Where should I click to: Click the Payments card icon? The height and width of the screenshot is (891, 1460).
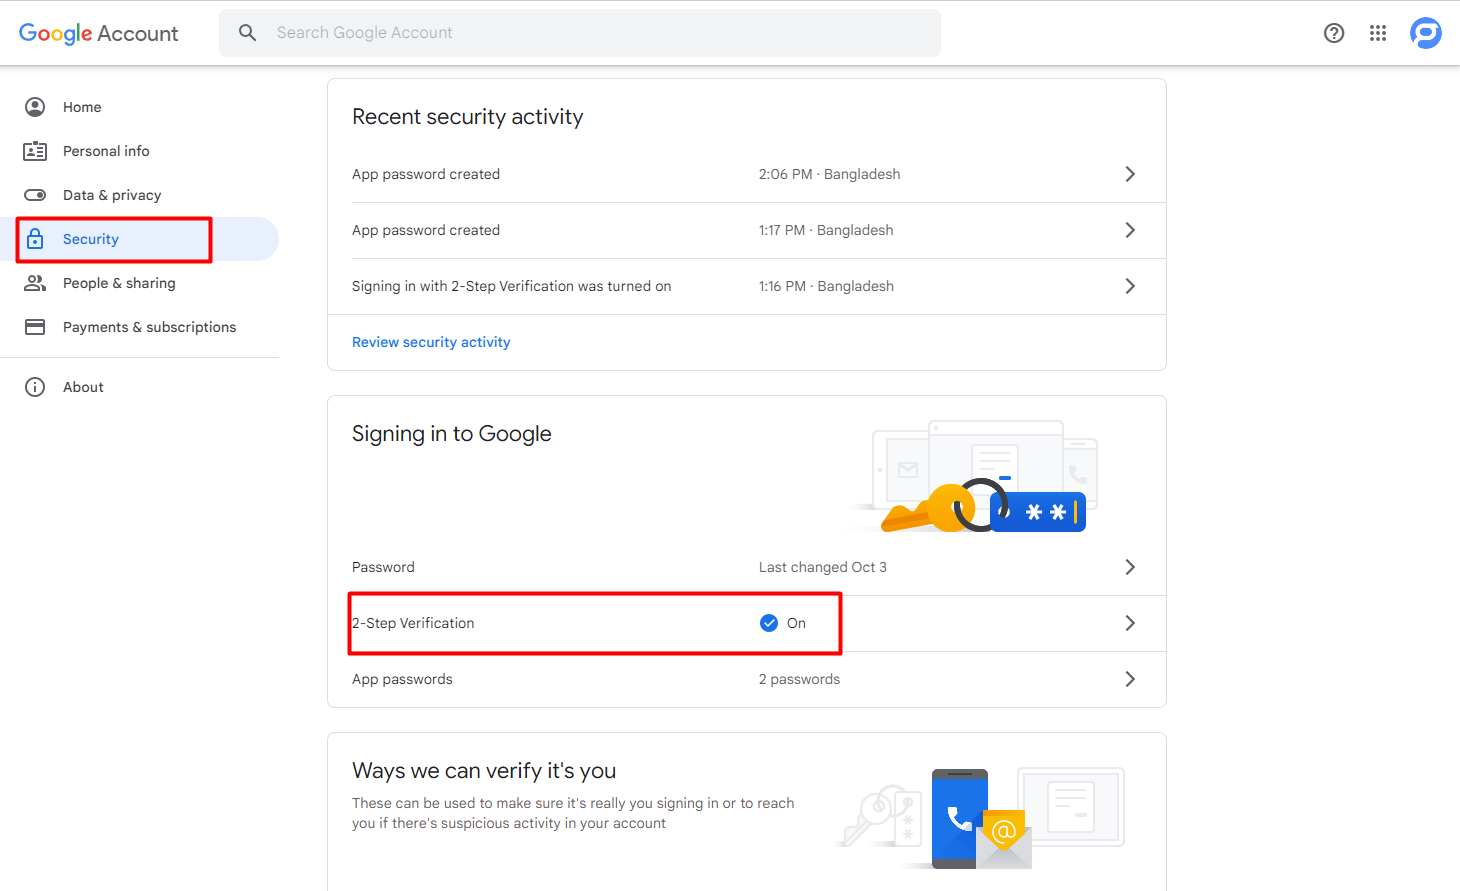(x=35, y=327)
